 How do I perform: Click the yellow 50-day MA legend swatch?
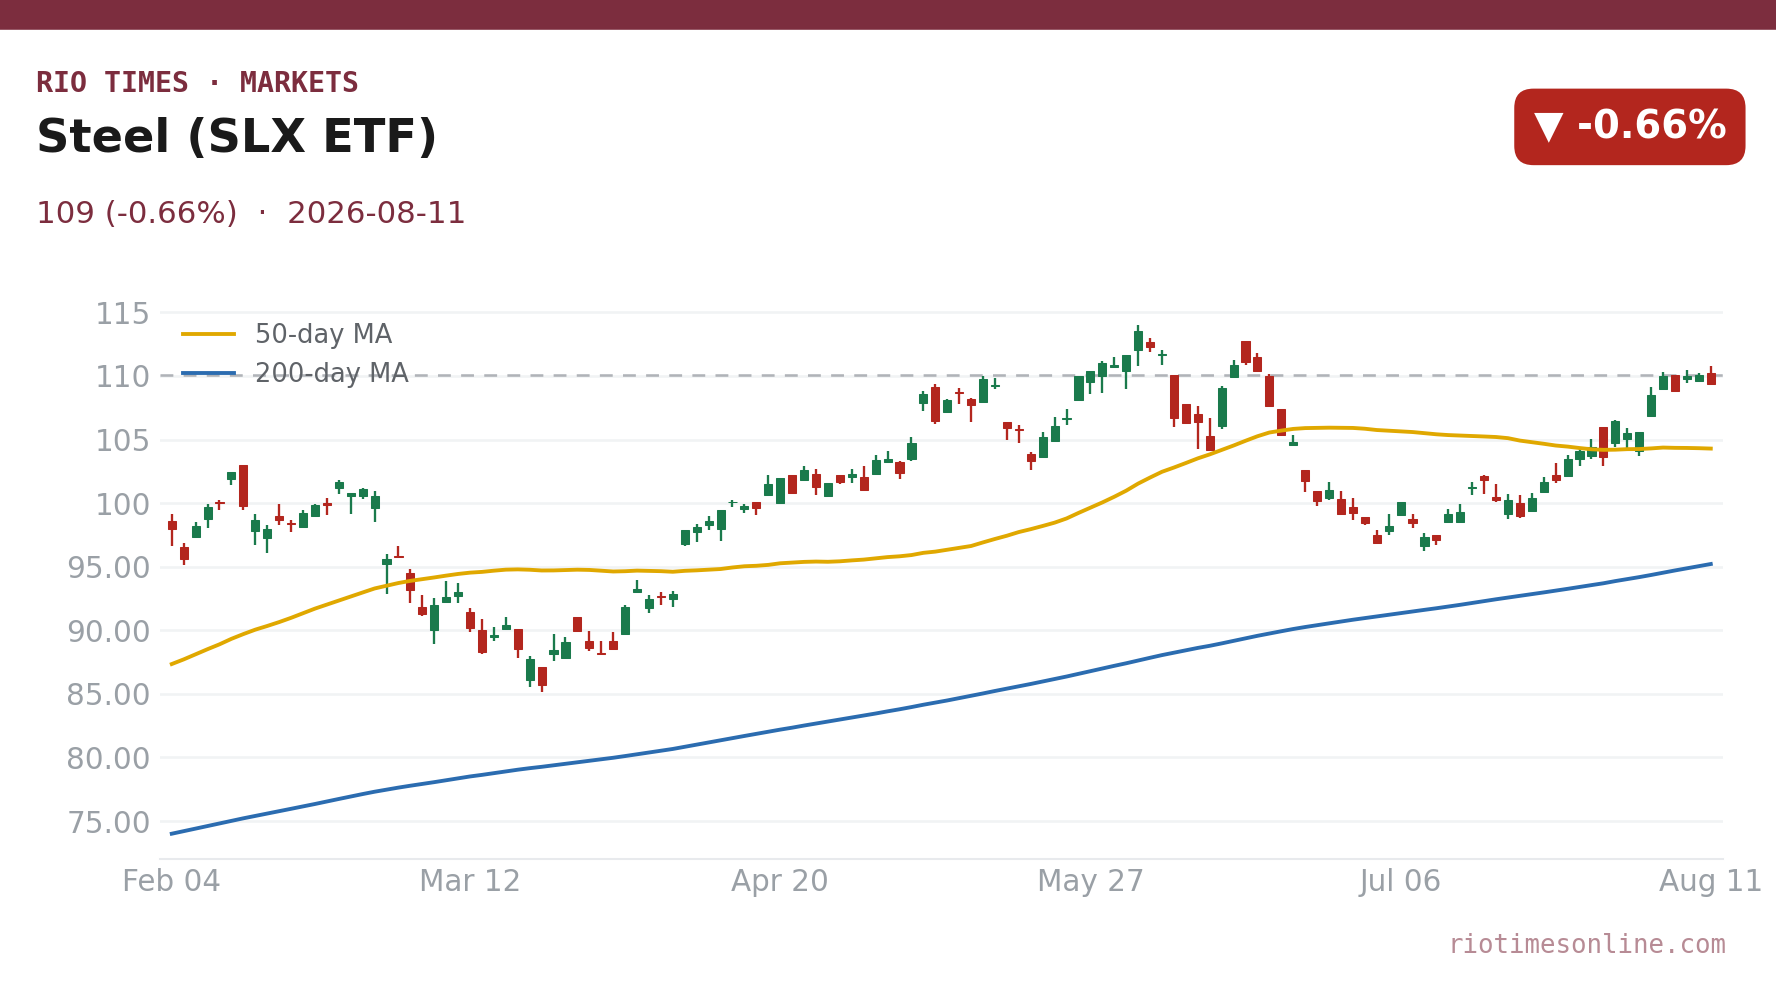pyautogui.click(x=209, y=335)
